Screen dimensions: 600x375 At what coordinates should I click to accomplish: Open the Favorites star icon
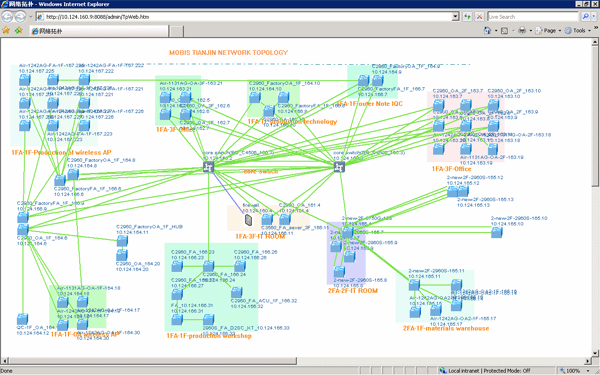pos(6,30)
